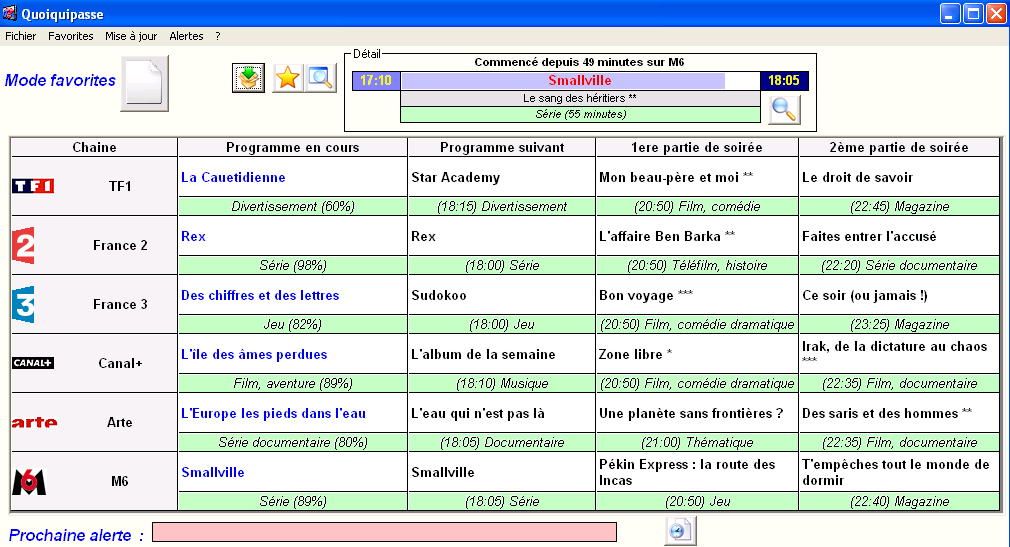Click the (21:00) Thématique cell

pyautogui.click(x=697, y=442)
